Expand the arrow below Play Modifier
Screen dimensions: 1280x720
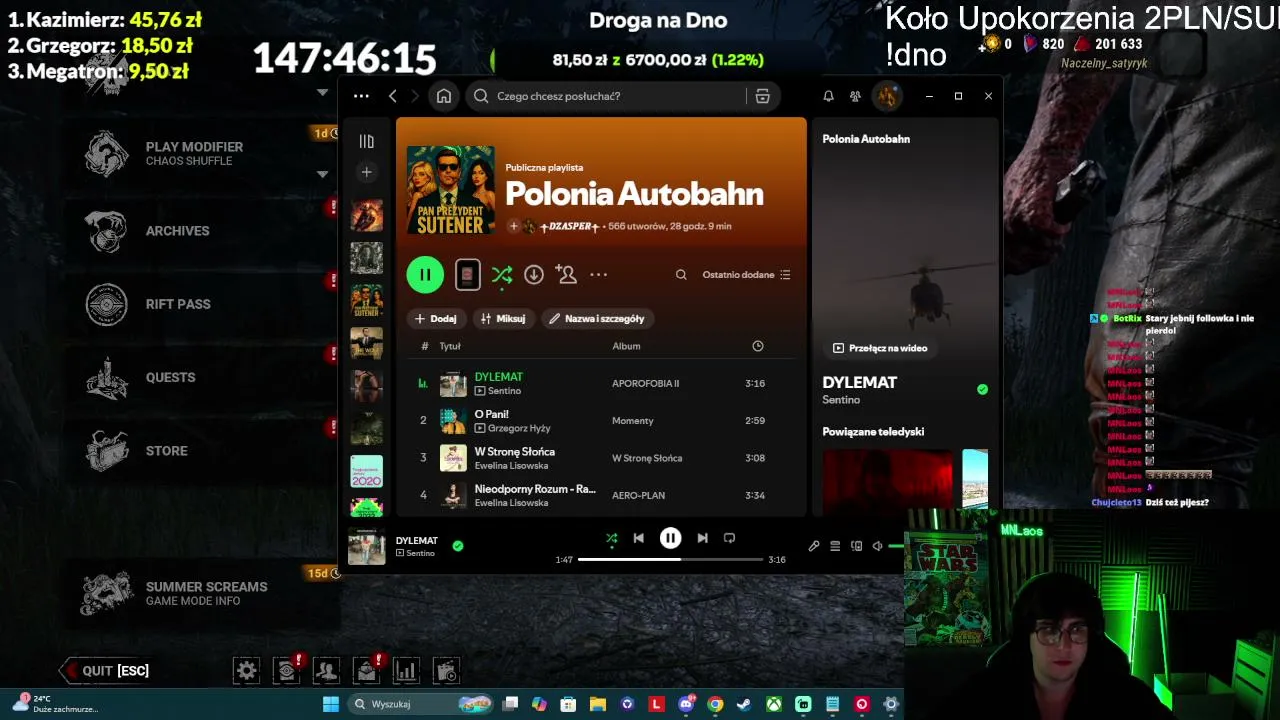tap(322, 174)
